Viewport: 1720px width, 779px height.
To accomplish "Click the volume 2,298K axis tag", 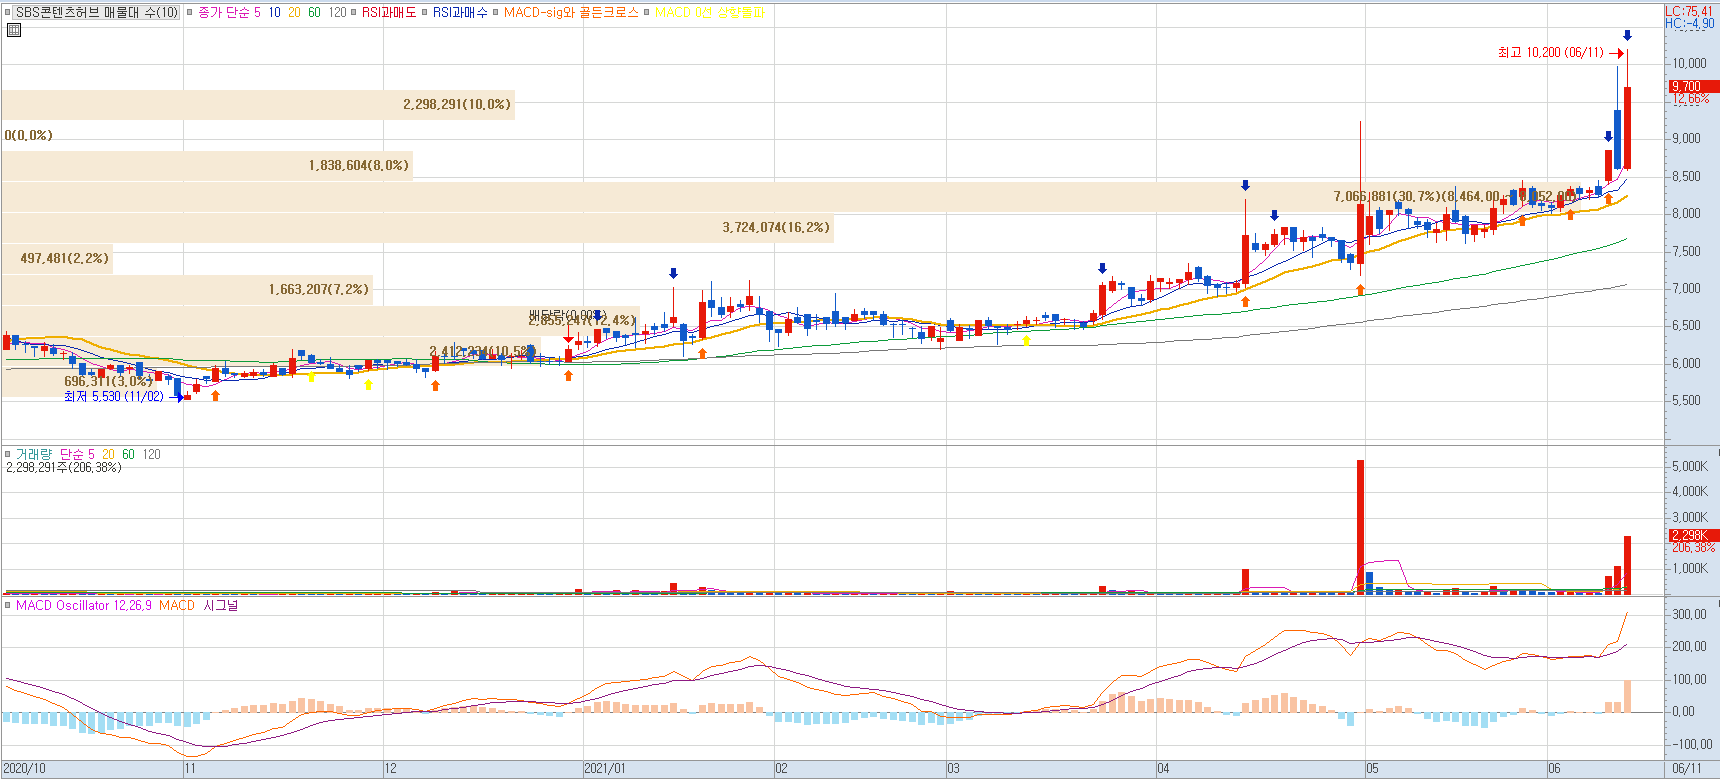I will click(x=1694, y=535).
